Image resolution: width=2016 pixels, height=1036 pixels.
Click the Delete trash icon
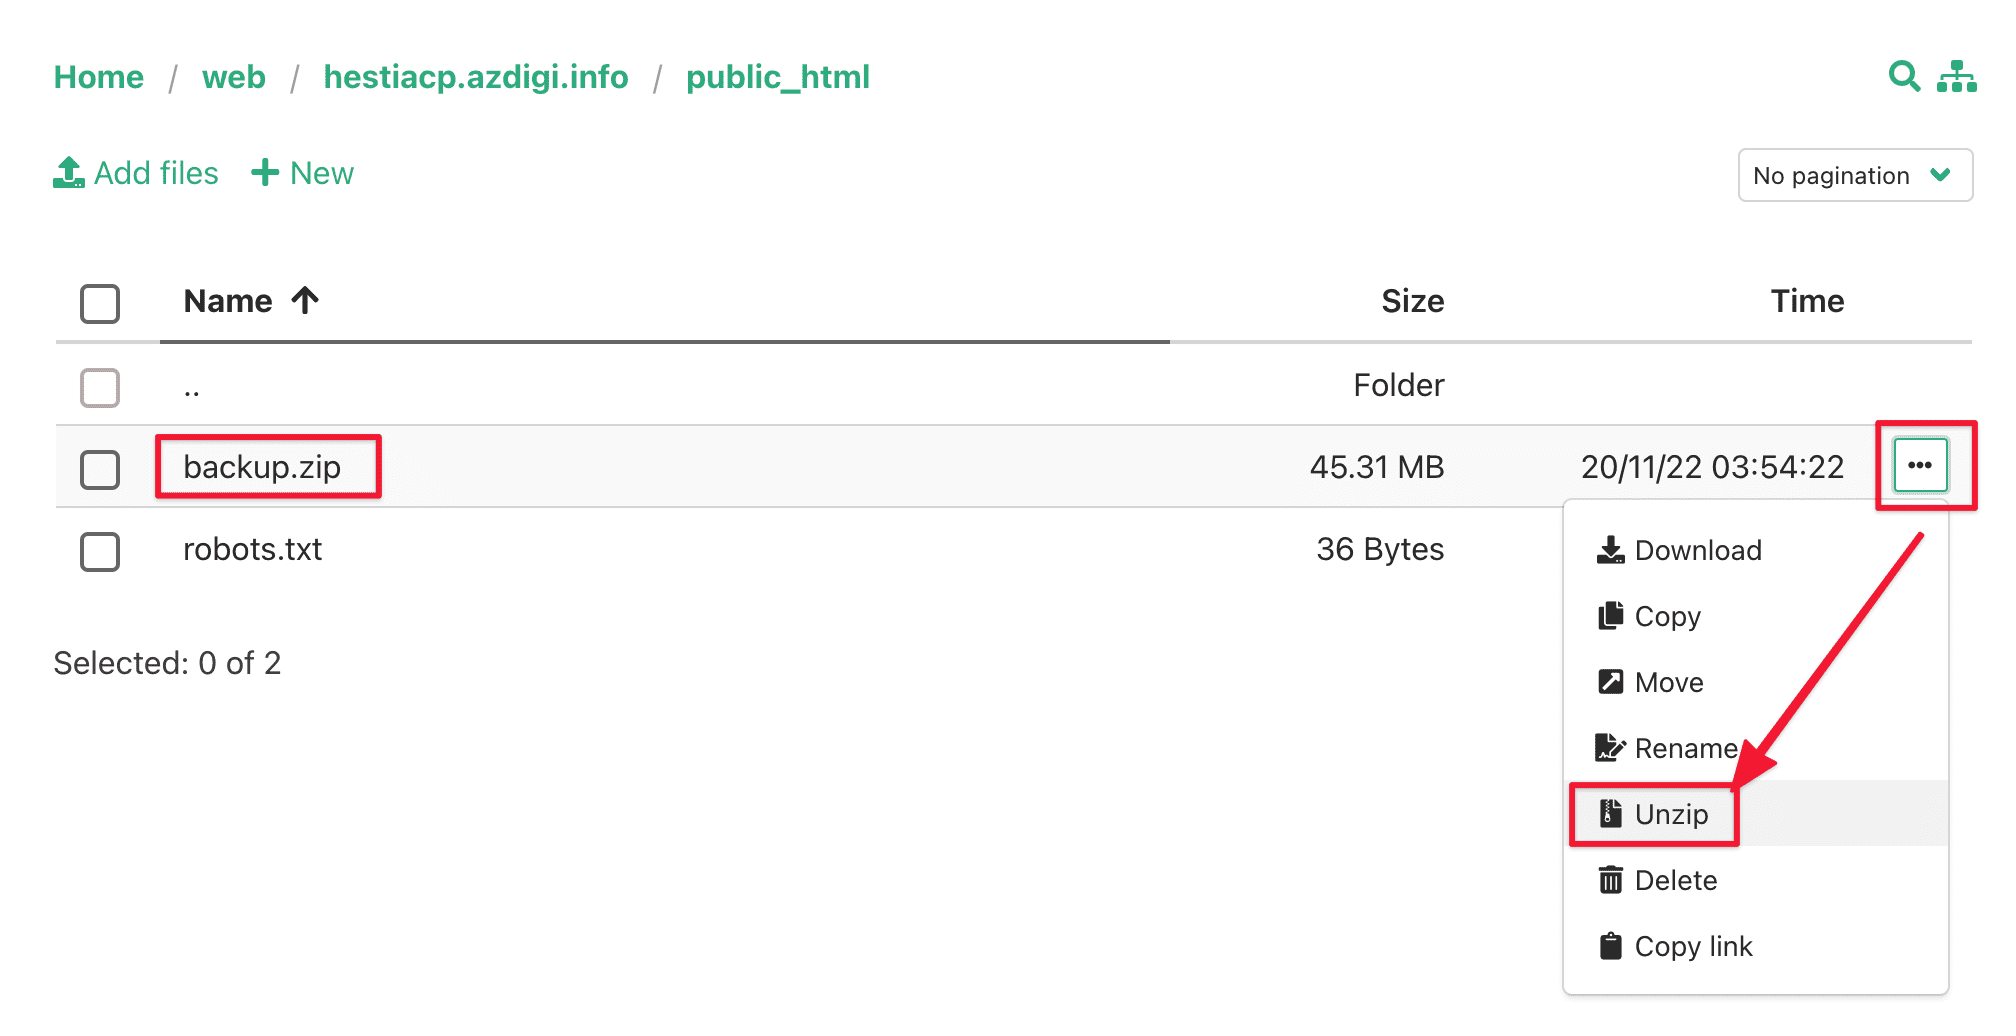(1610, 880)
